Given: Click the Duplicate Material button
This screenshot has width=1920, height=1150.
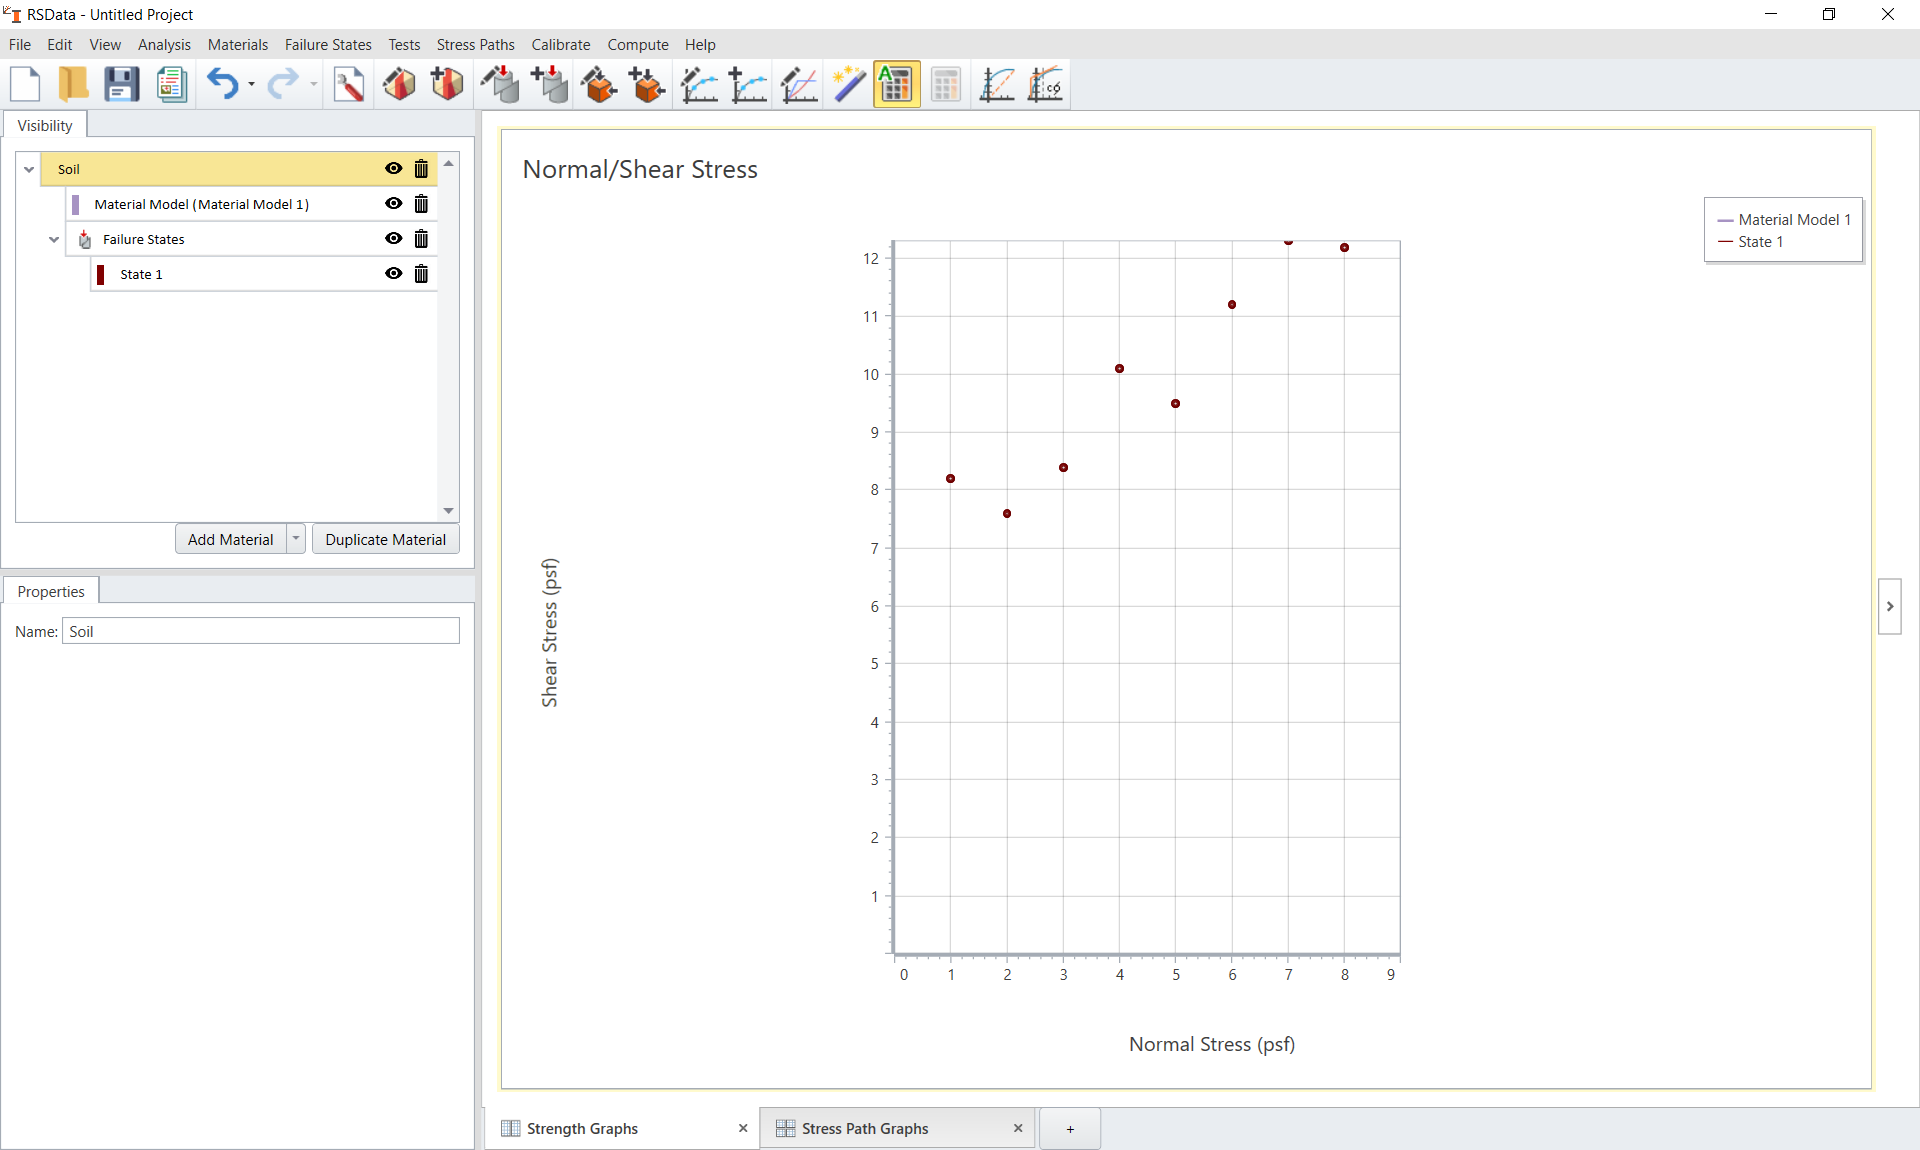Looking at the screenshot, I should click(384, 538).
